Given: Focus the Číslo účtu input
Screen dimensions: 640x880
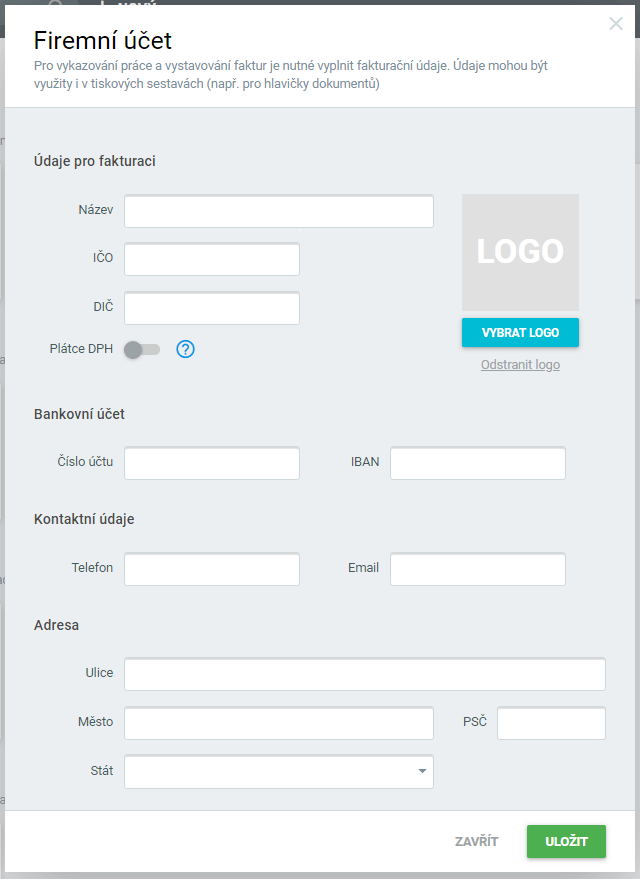Looking at the screenshot, I should [x=212, y=463].
